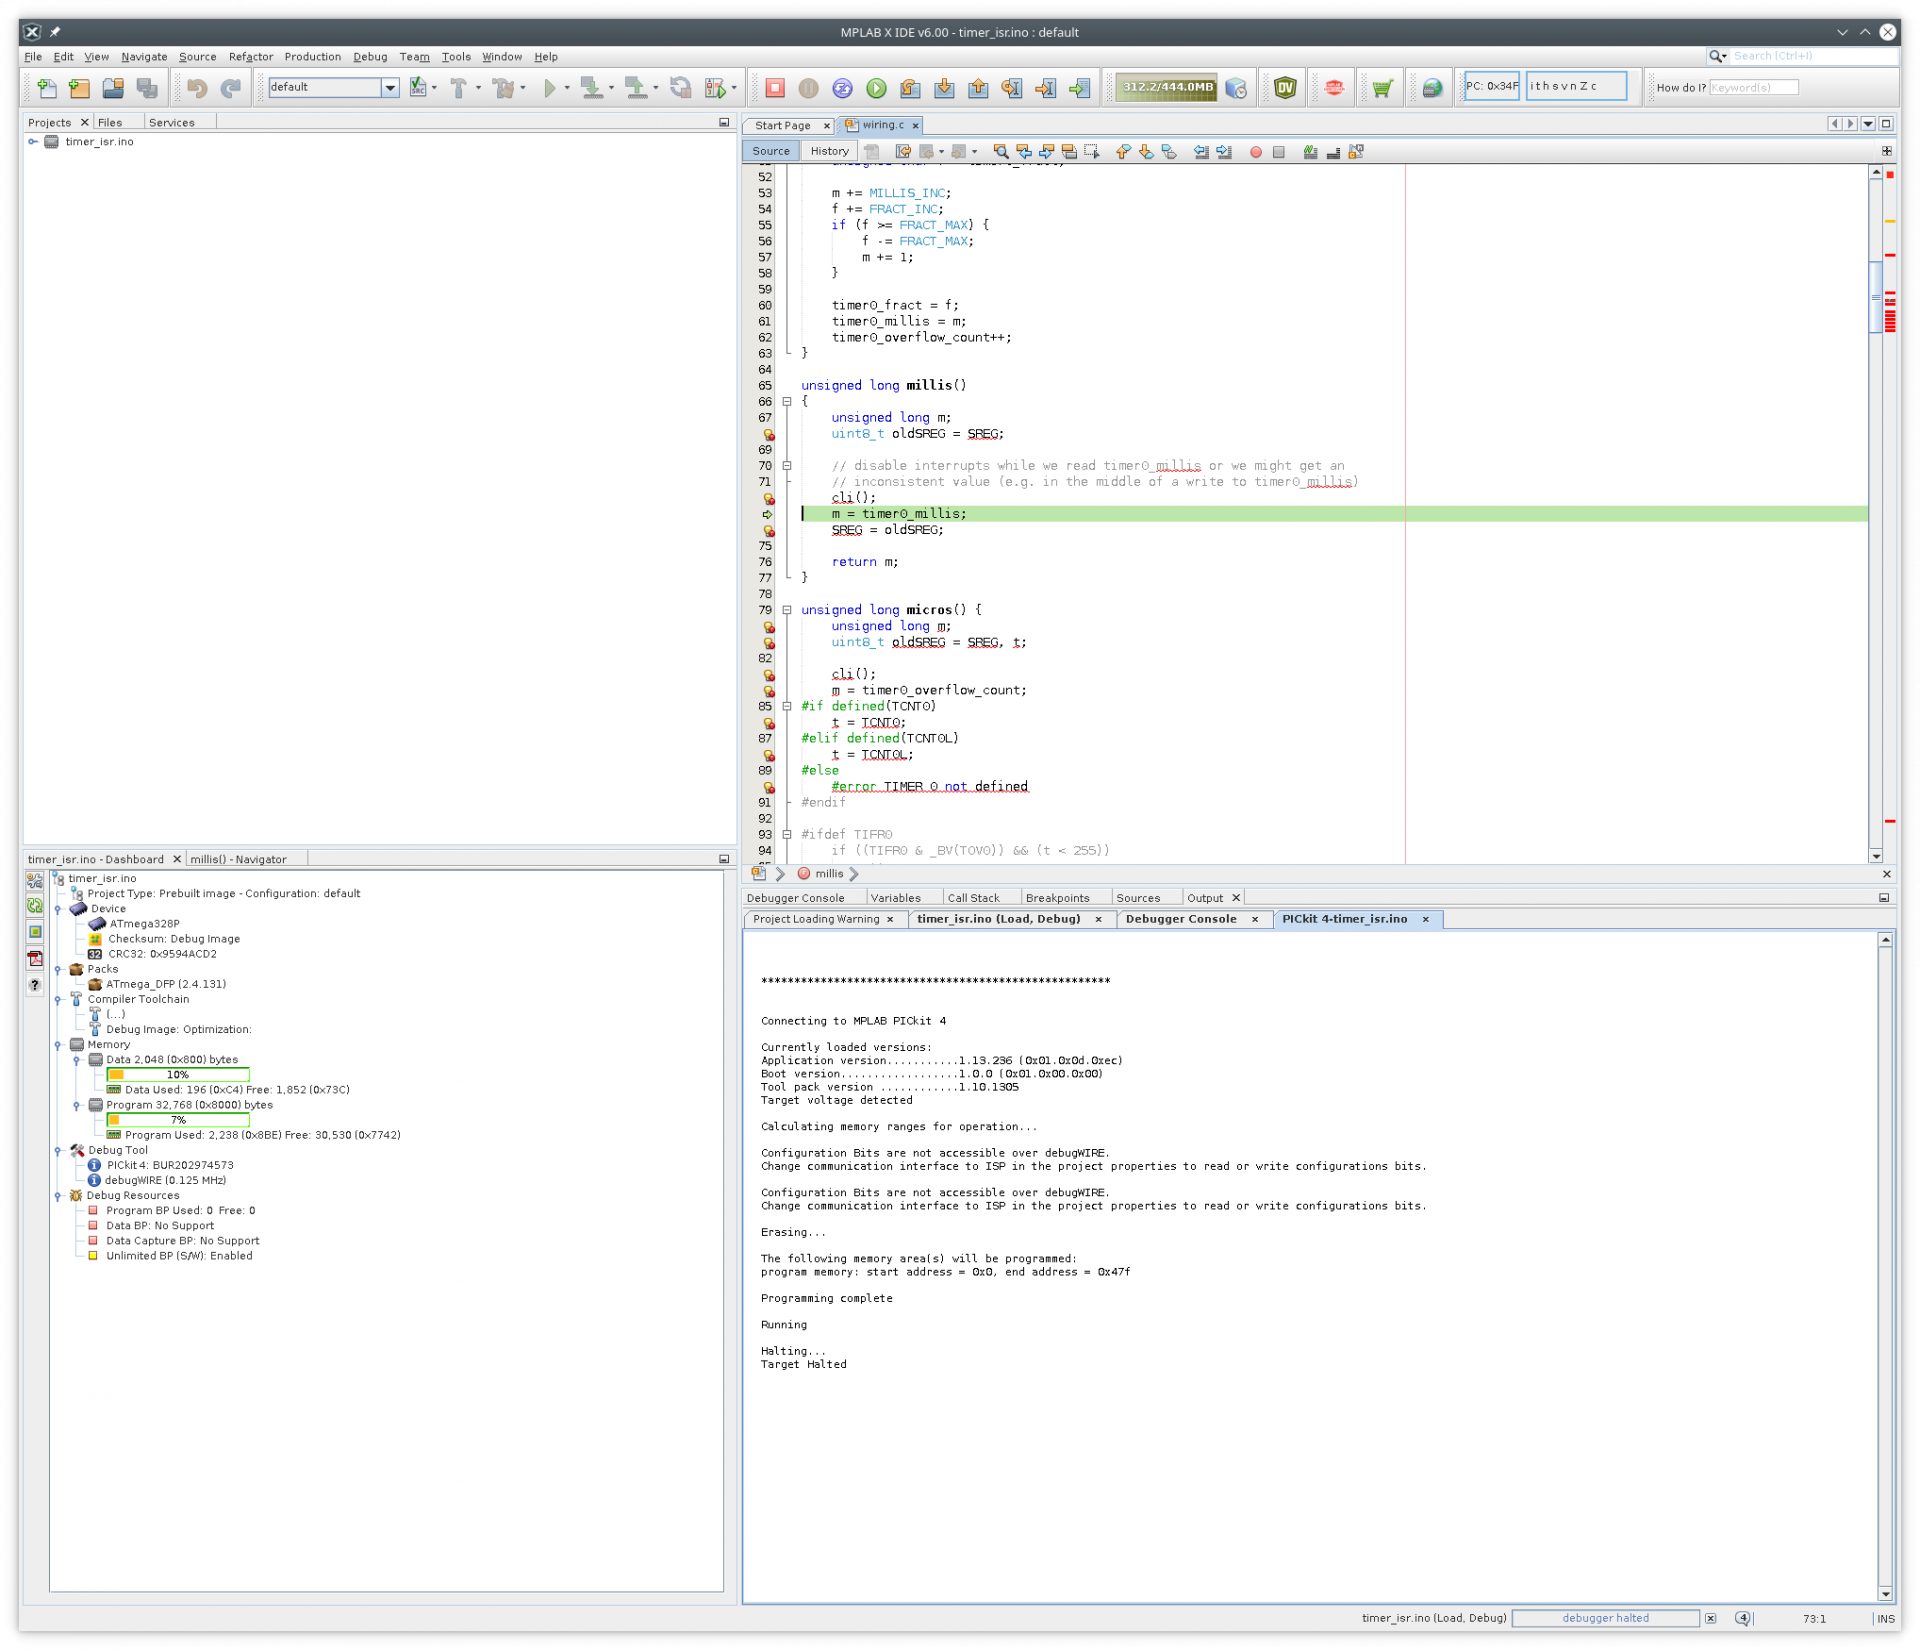Toggle highlight search icon in editor toolbar
Viewport: 1920px width, 1650px height.
pyautogui.click(x=1069, y=152)
